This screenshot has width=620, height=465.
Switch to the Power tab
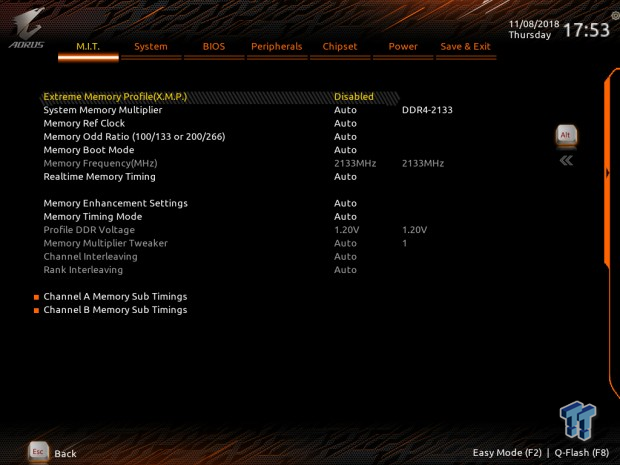click(403, 47)
